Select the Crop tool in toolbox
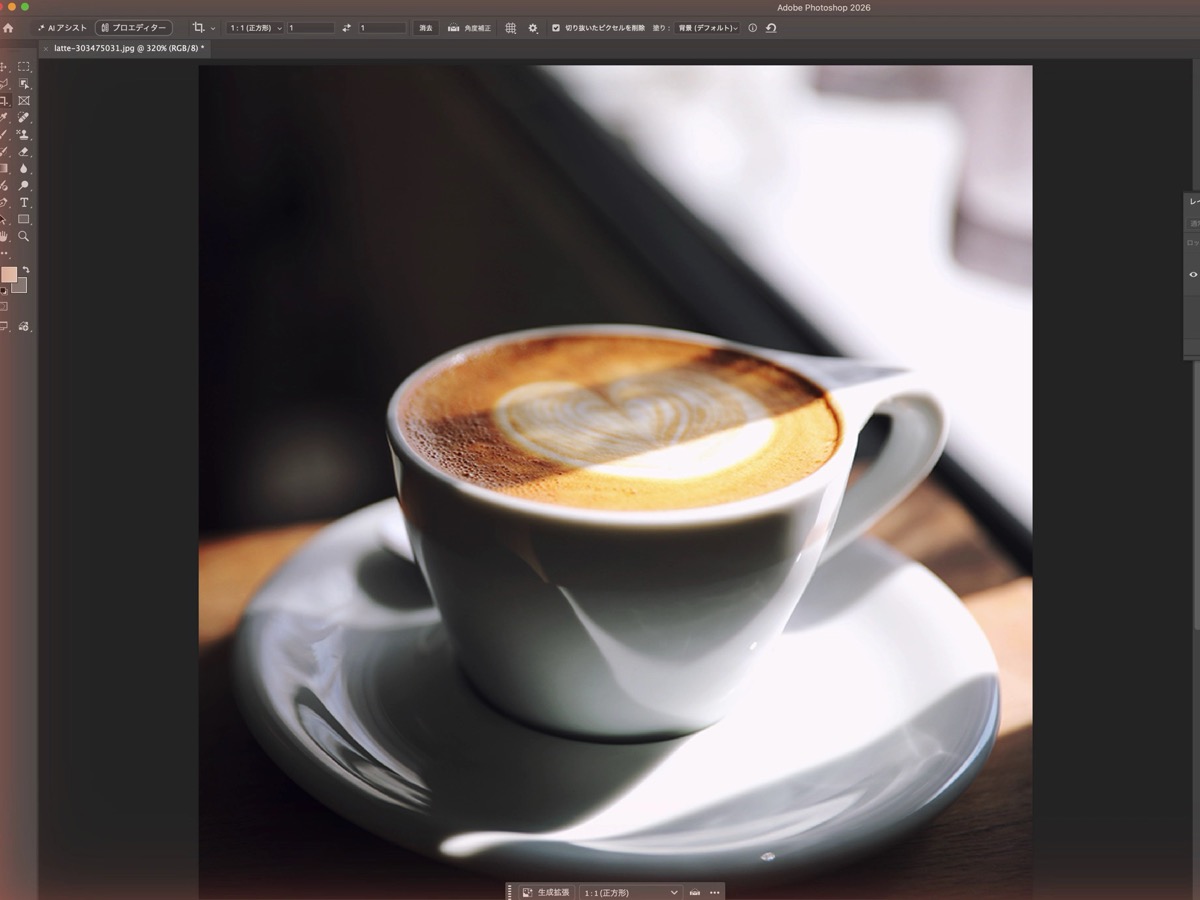This screenshot has height=900, width=1200. pos(4,101)
